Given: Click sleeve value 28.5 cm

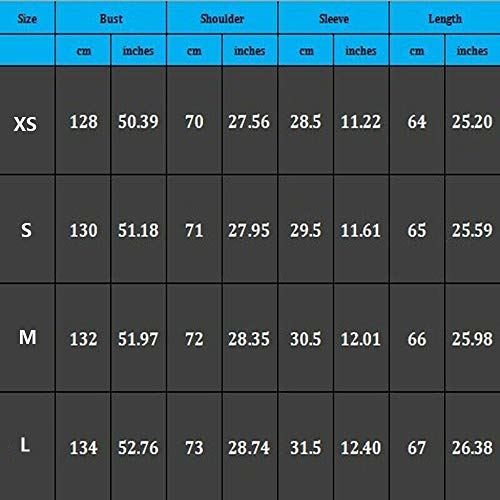Looking at the screenshot, I should 306,122.
